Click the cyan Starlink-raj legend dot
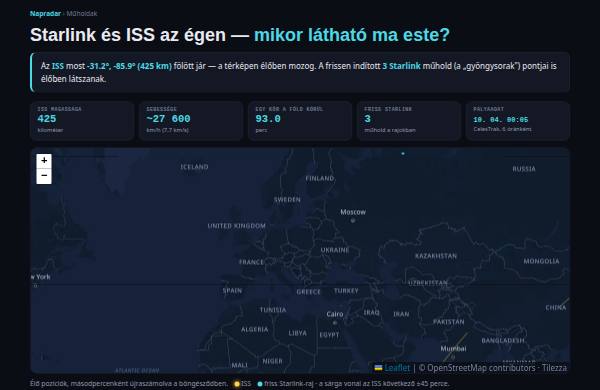 [x=260, y=384]
